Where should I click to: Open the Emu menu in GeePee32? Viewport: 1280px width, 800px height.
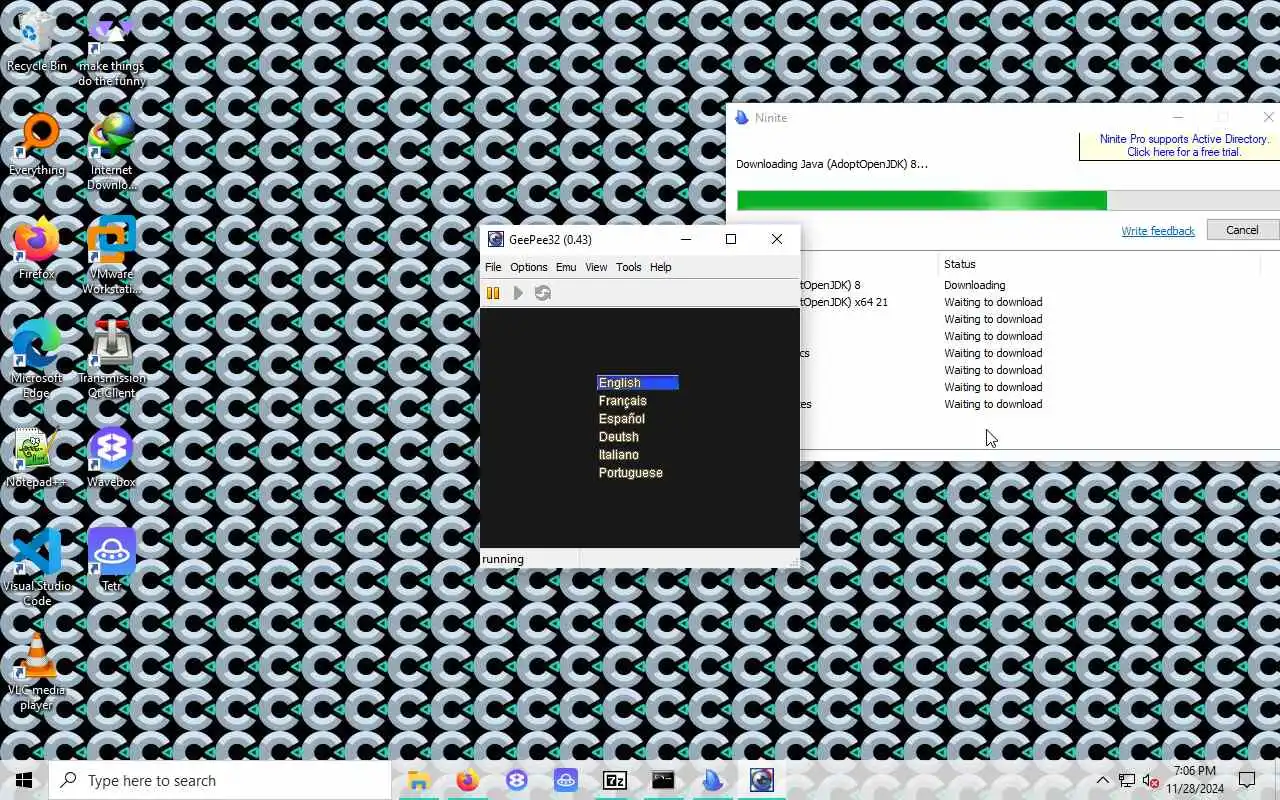tap(566, 267)
